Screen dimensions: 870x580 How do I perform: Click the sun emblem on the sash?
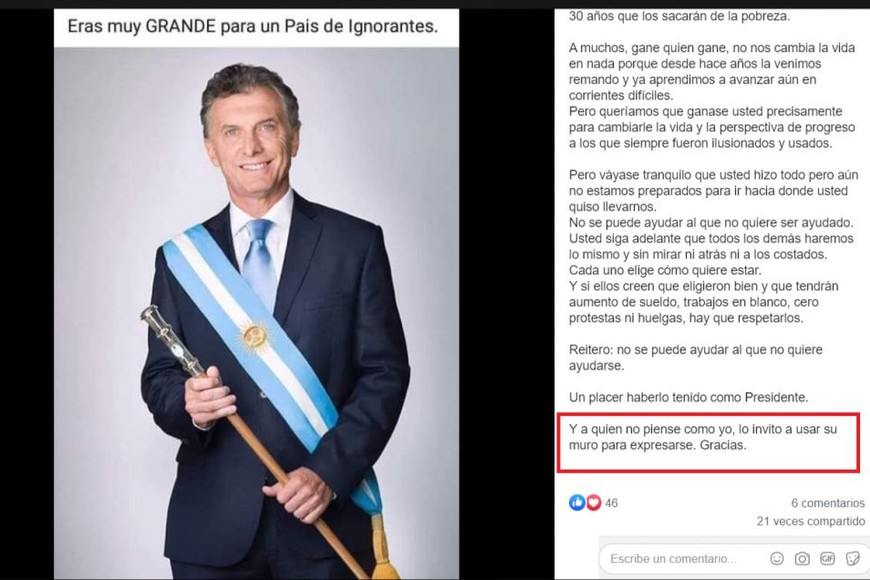click(x=254, y=336)
